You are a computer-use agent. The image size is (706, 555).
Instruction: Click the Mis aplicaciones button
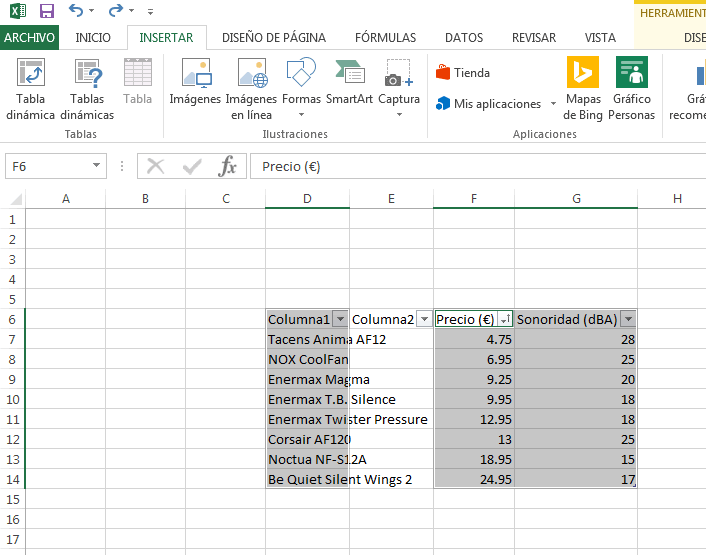(x=489, y=104)
